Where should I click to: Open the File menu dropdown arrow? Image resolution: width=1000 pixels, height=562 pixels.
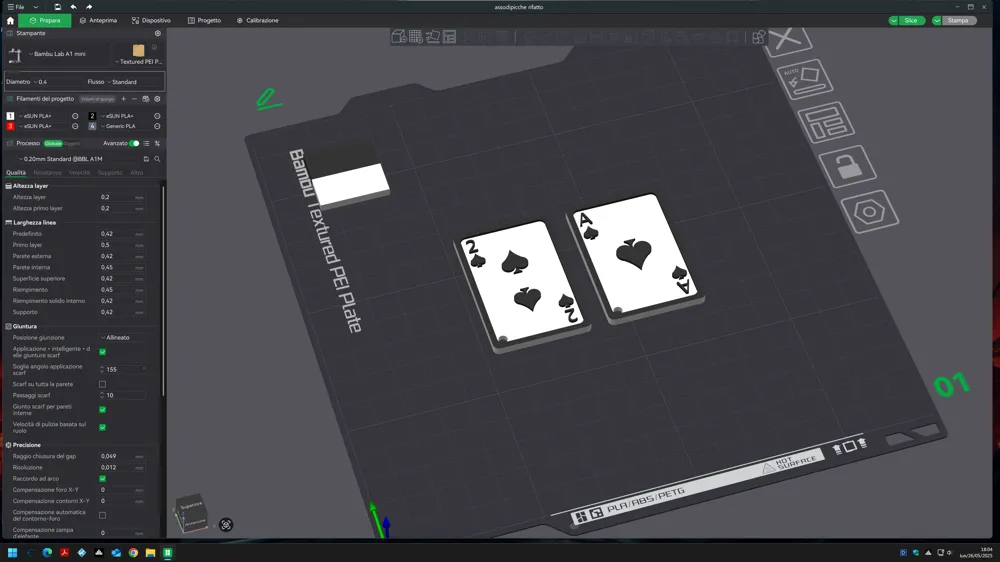[x=35, y=7]
